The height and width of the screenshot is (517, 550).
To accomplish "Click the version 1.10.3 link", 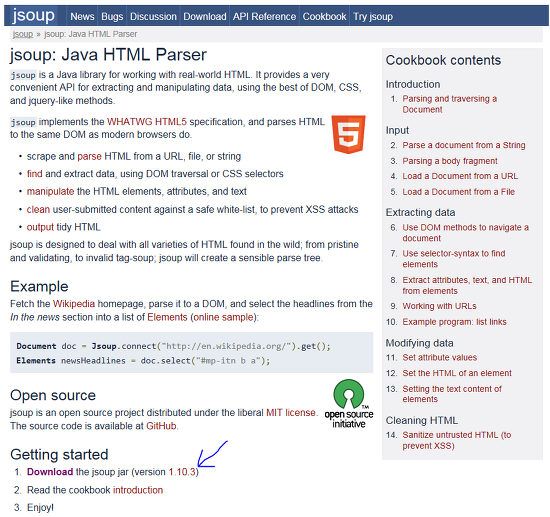I will point(182,472).
